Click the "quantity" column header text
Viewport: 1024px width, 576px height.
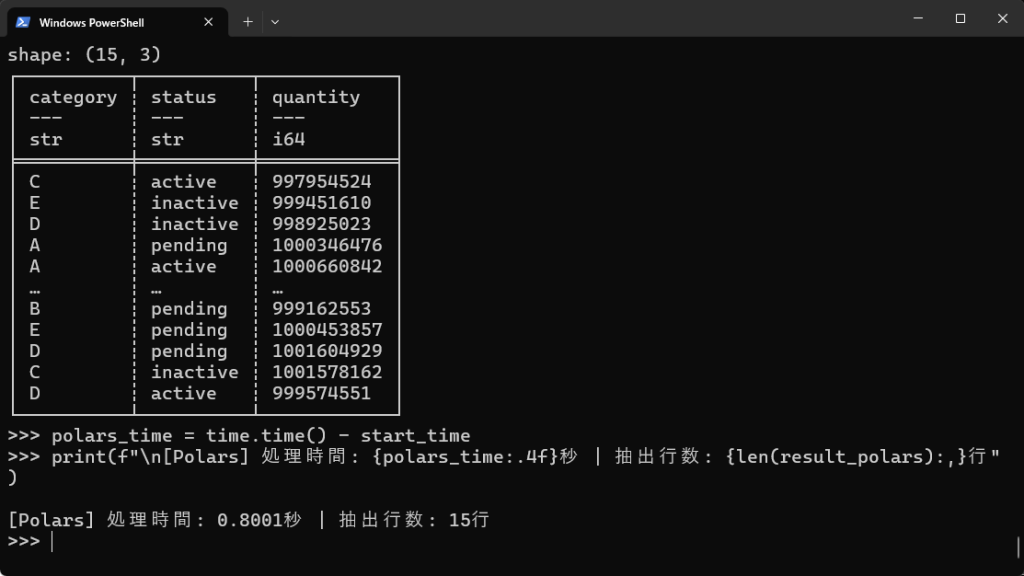[x=315, y=97]
